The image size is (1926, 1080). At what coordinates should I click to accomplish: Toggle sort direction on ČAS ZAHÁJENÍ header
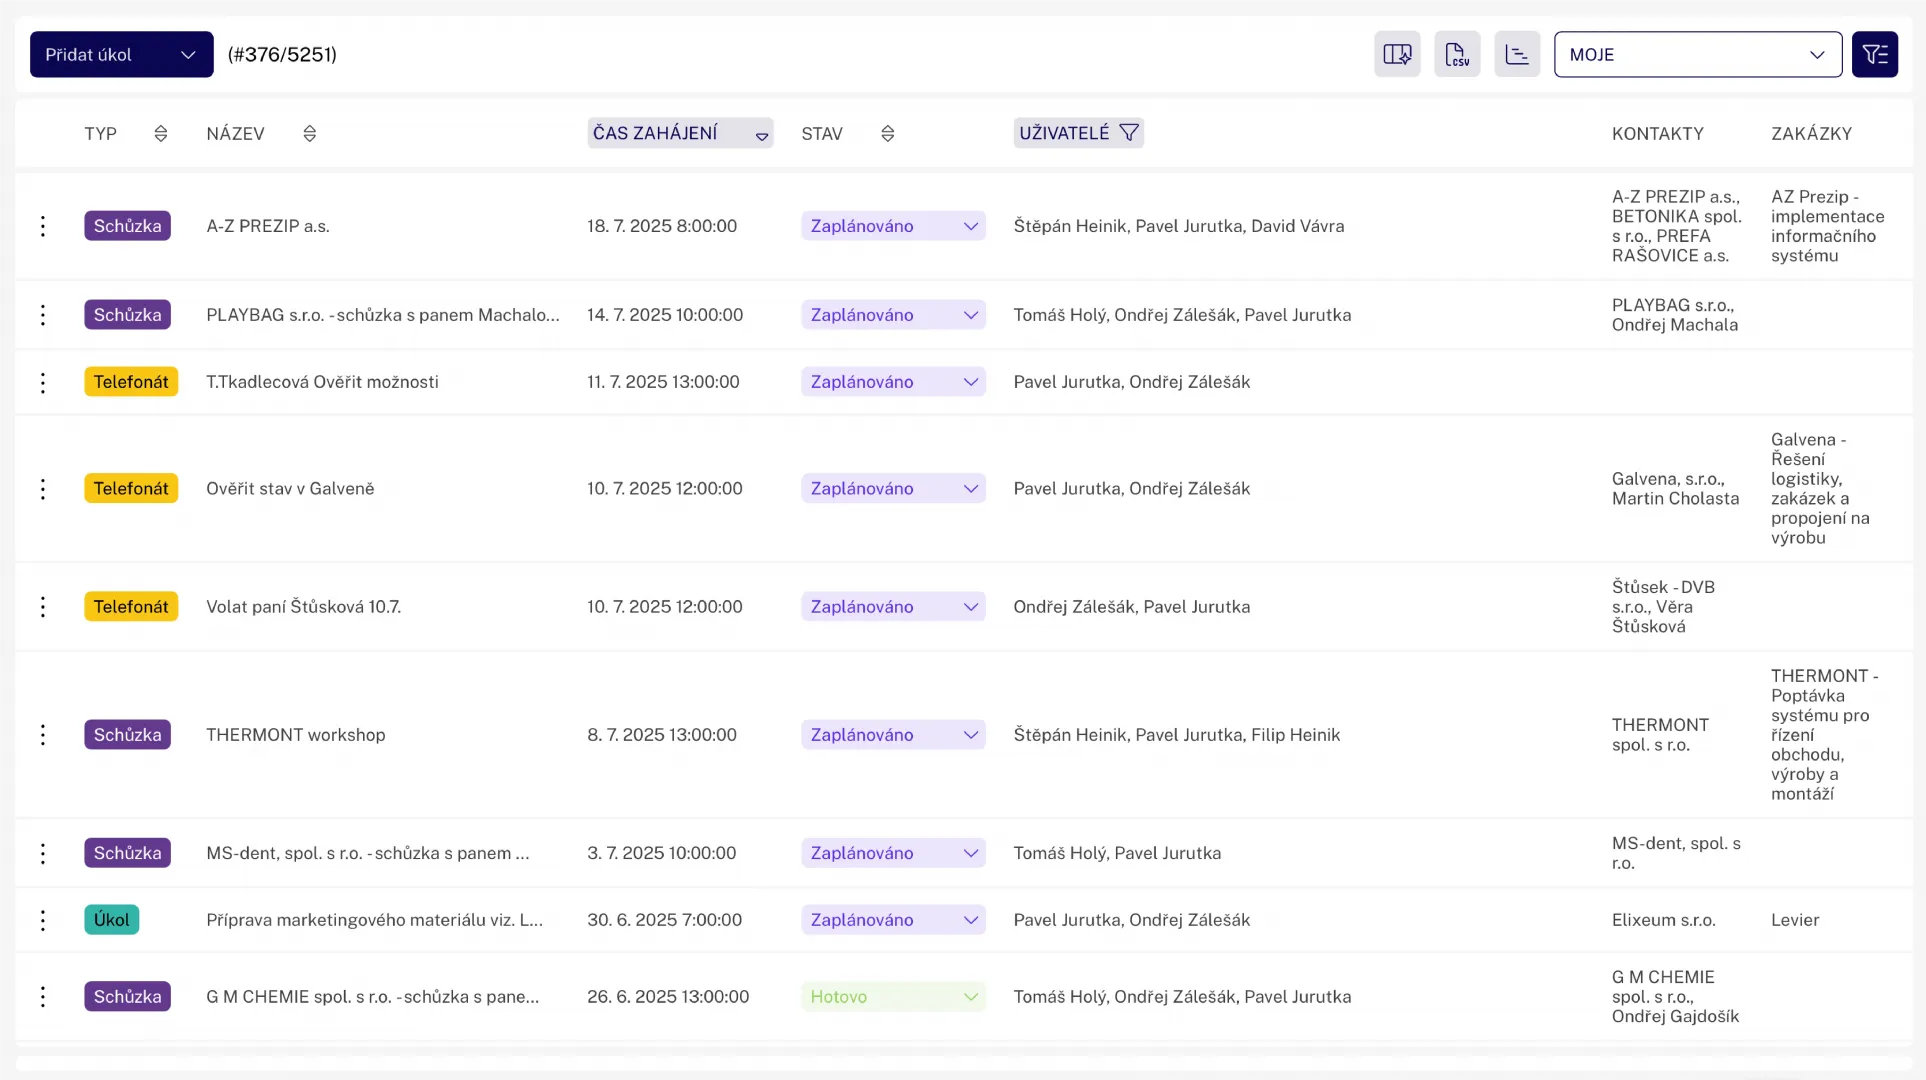(x=762, y=135)
